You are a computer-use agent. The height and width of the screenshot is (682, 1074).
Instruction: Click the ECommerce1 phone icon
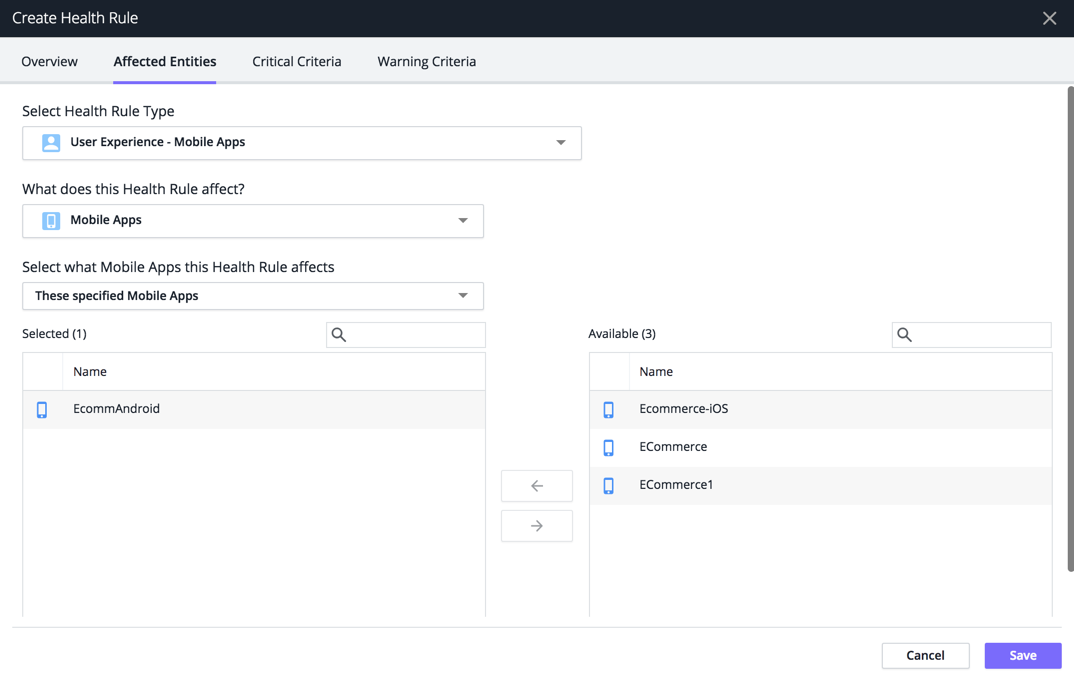click(x=608, y=485)
